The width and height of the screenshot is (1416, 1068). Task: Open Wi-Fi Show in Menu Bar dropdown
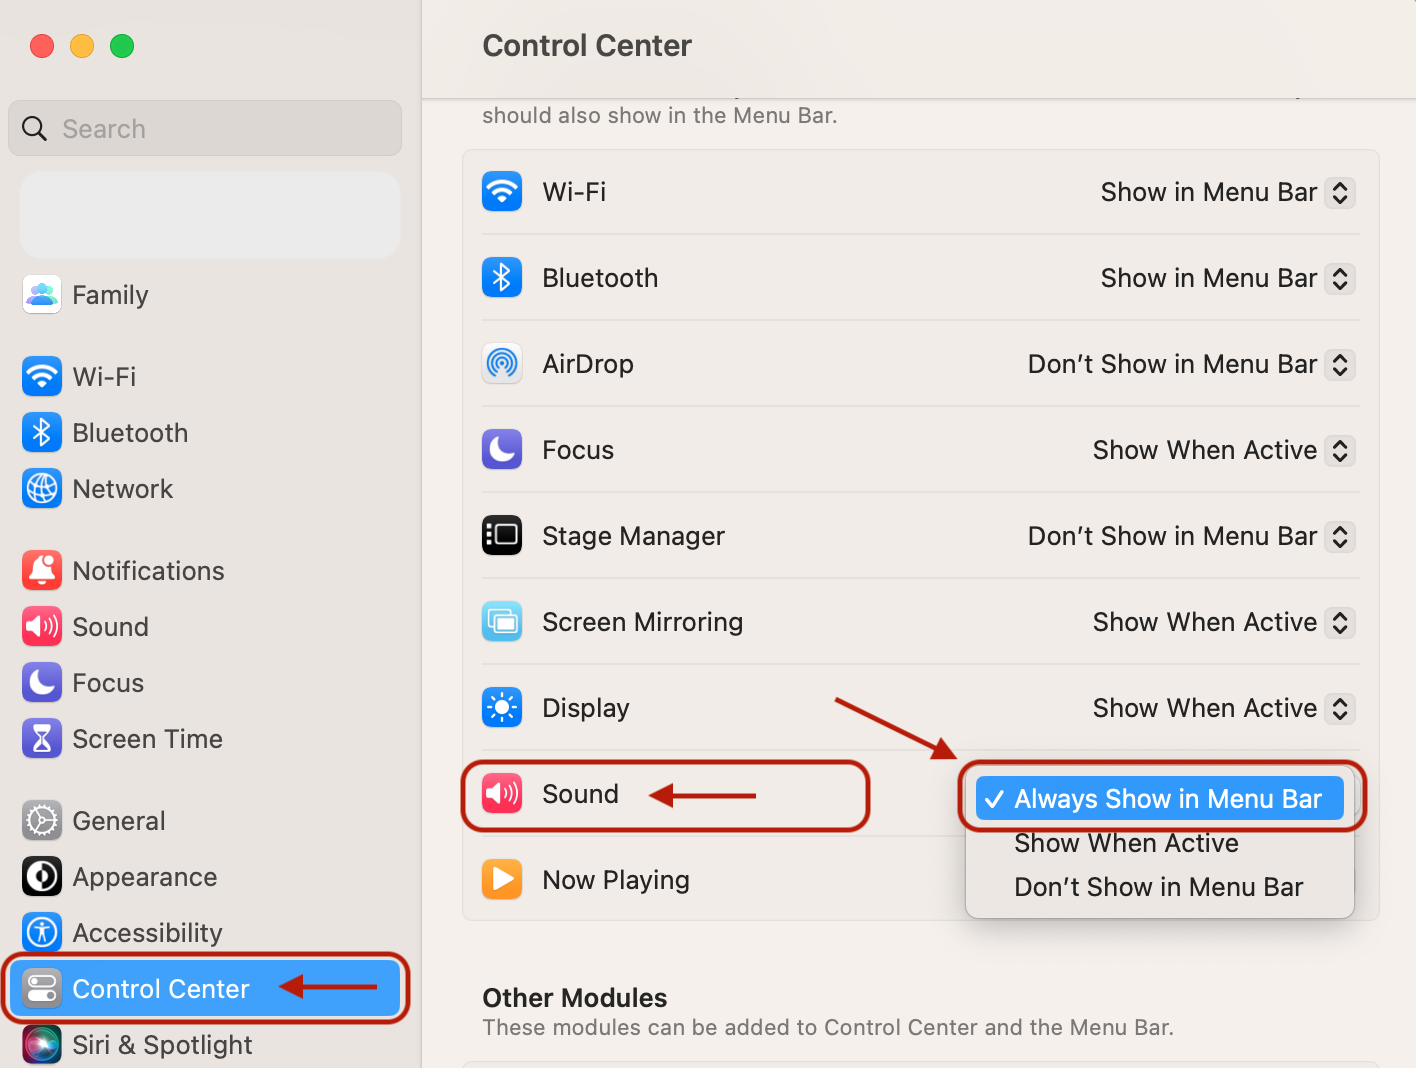pos(1228,192)
